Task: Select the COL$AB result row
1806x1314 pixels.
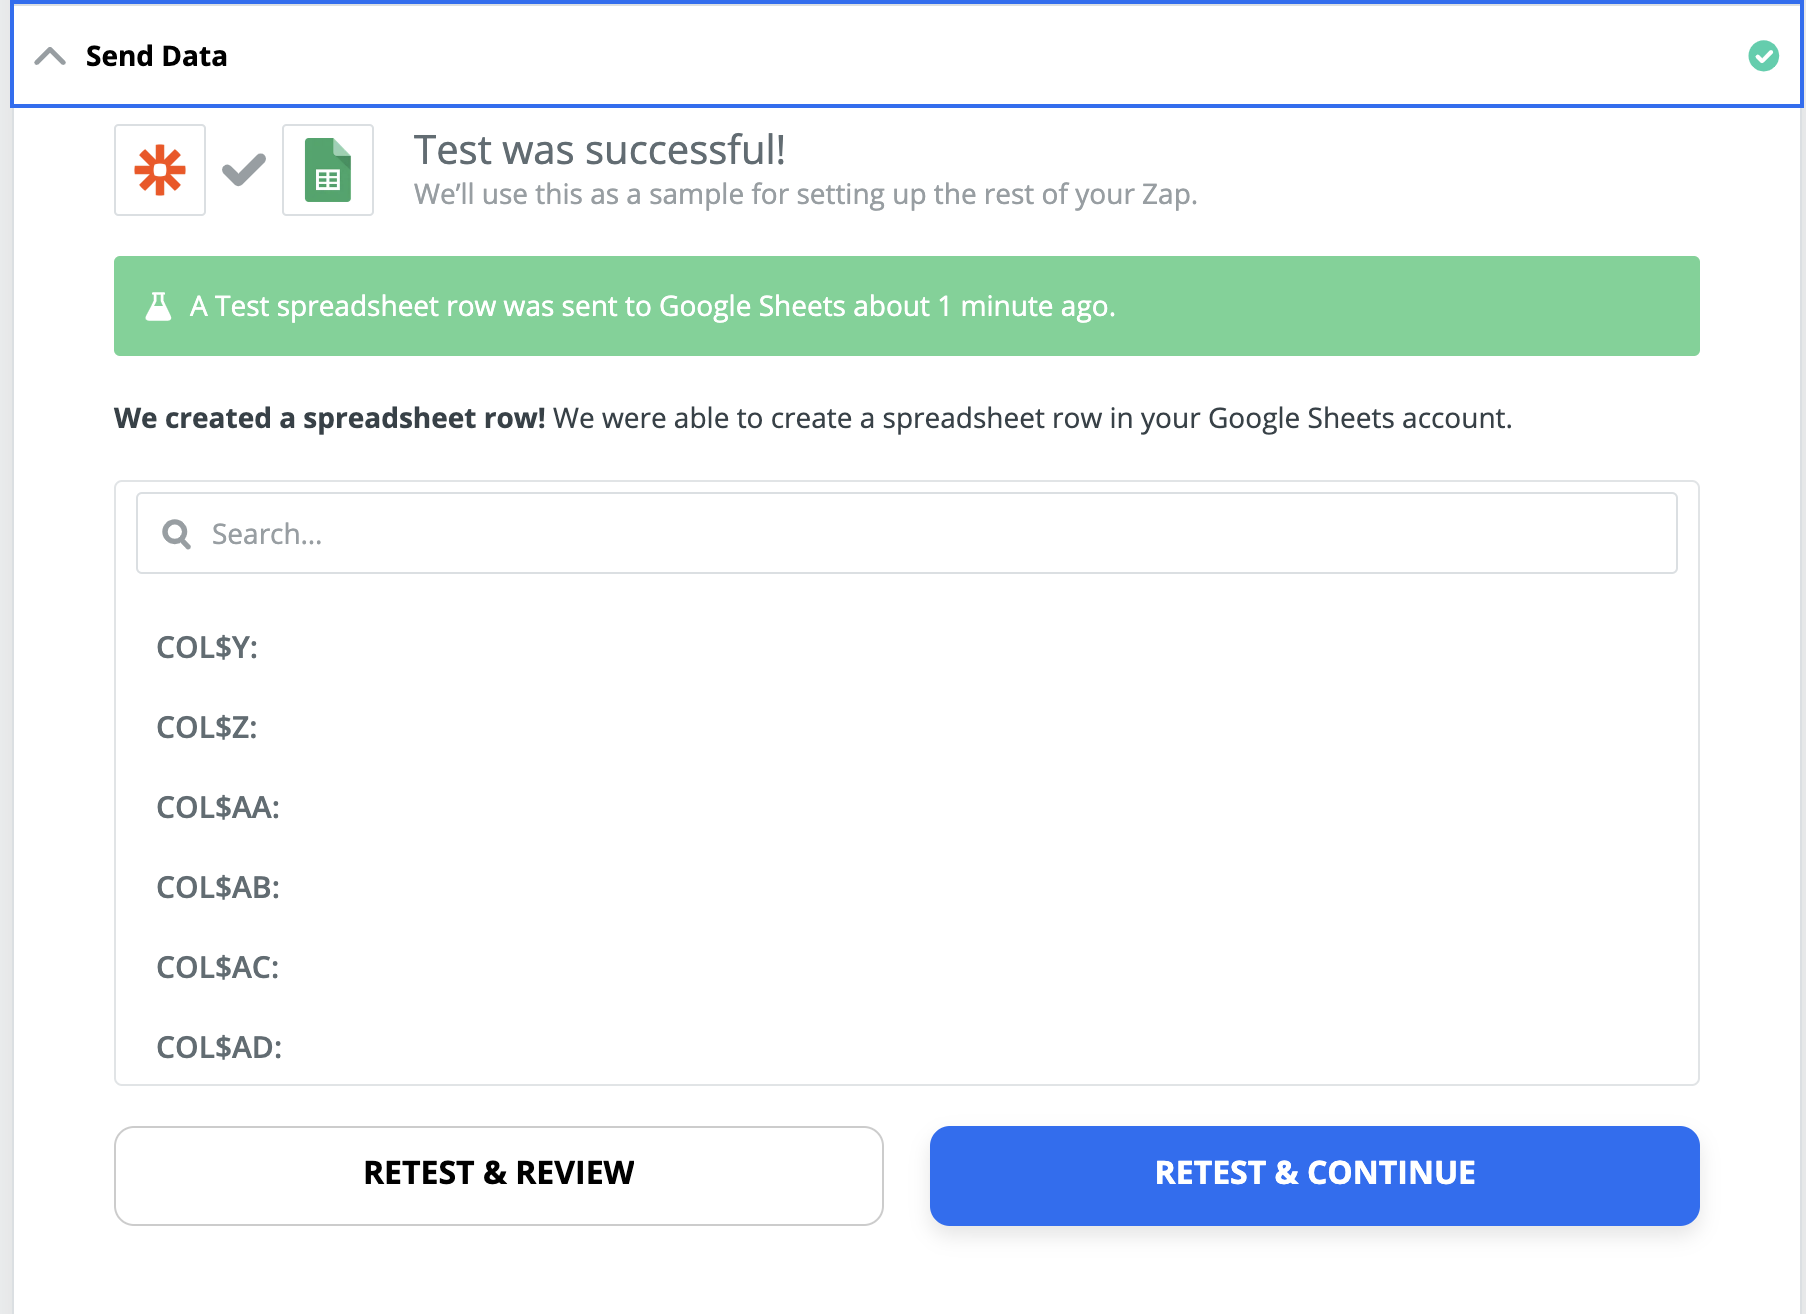Action: (x=906, y=887)
